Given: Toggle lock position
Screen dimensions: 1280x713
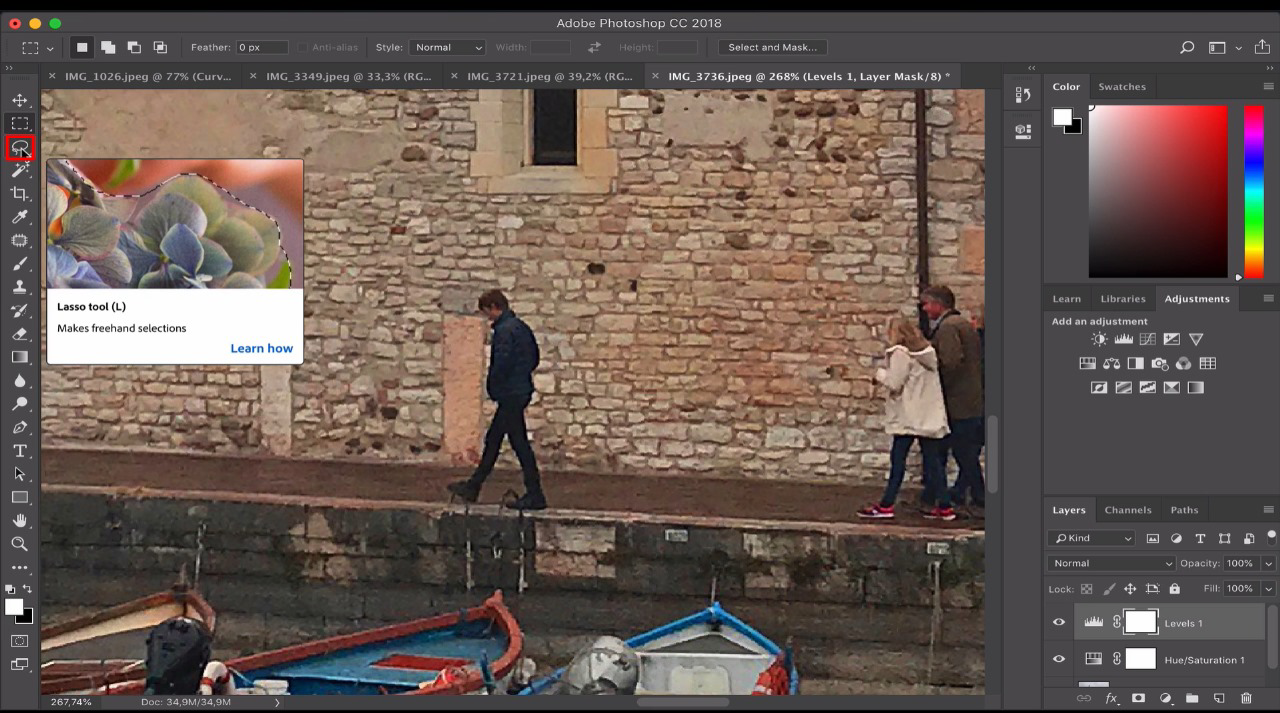Looking at the screenshot, I should pos(1130,589).
